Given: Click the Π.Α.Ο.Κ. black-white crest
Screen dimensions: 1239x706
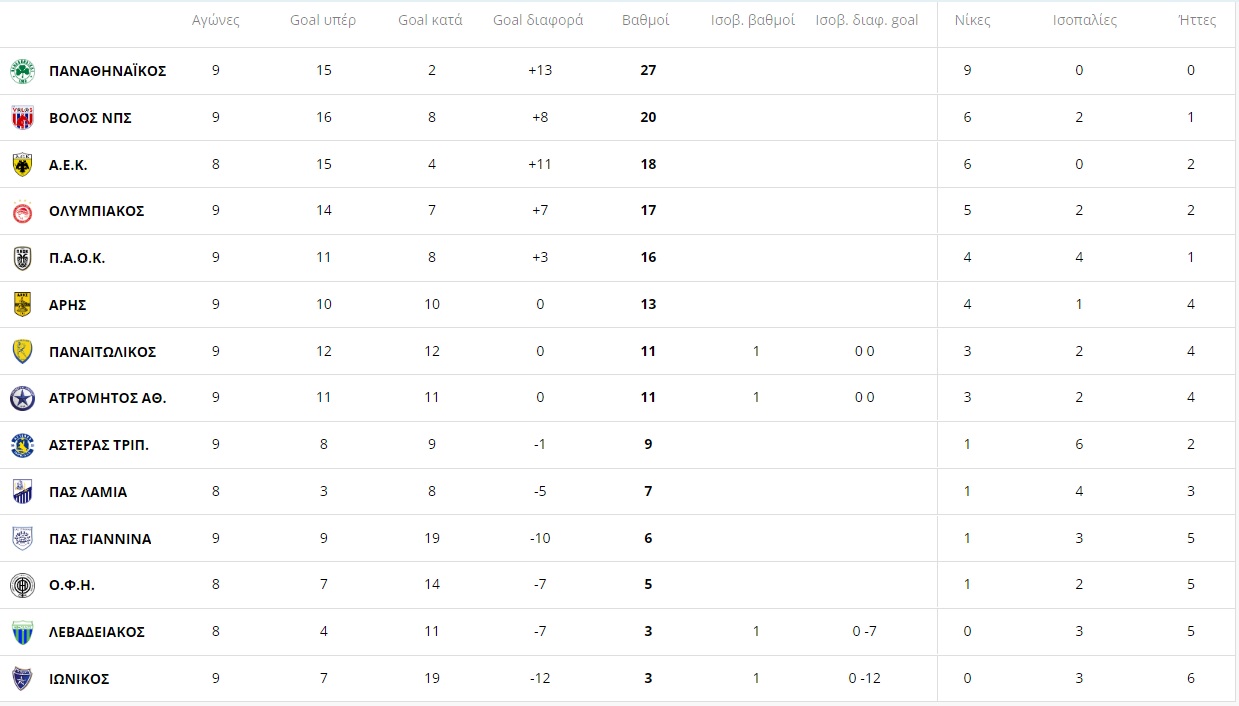Looking at the screenshot, I should click(22, 258).
